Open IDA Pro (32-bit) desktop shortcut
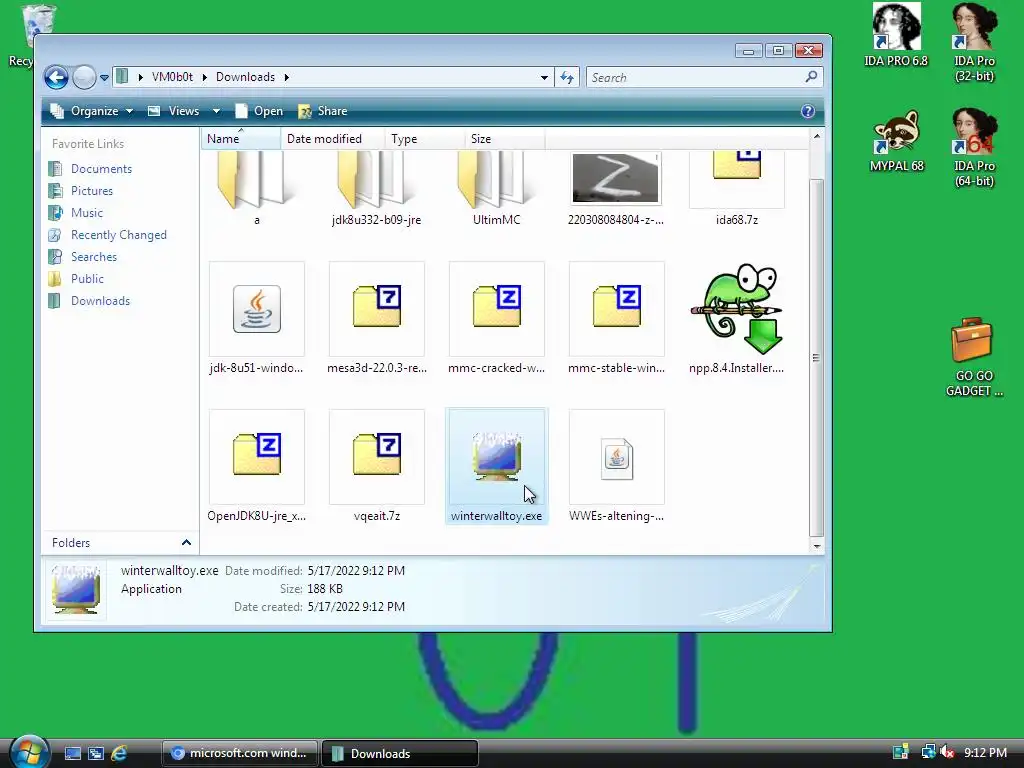Image resolution: width=1024 pixels, height=768 pixels. click(974, 43)
